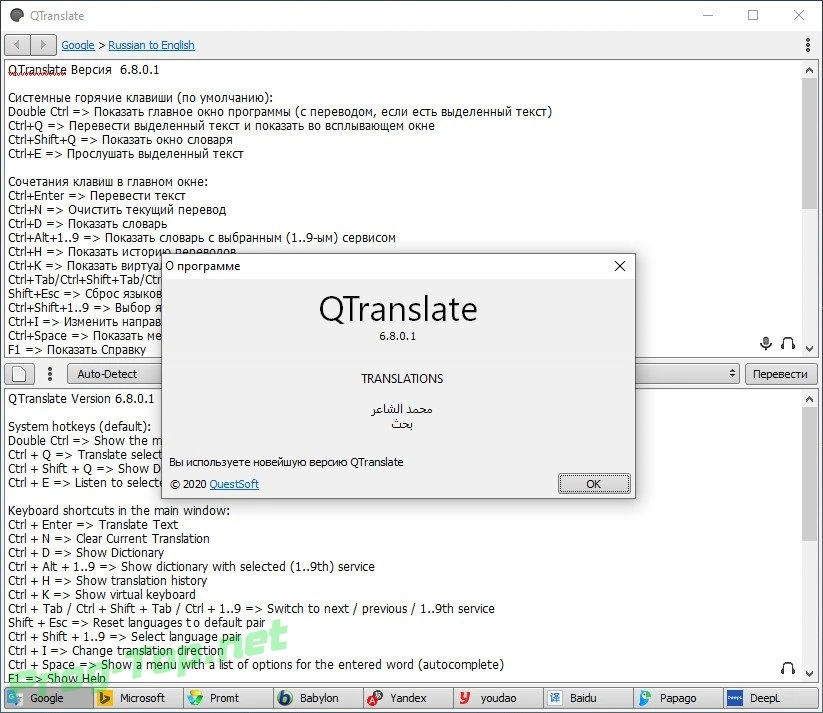This screenshot has height=713, width=823.
Task: Click OK in the about dialog
Action: [594, 484]
